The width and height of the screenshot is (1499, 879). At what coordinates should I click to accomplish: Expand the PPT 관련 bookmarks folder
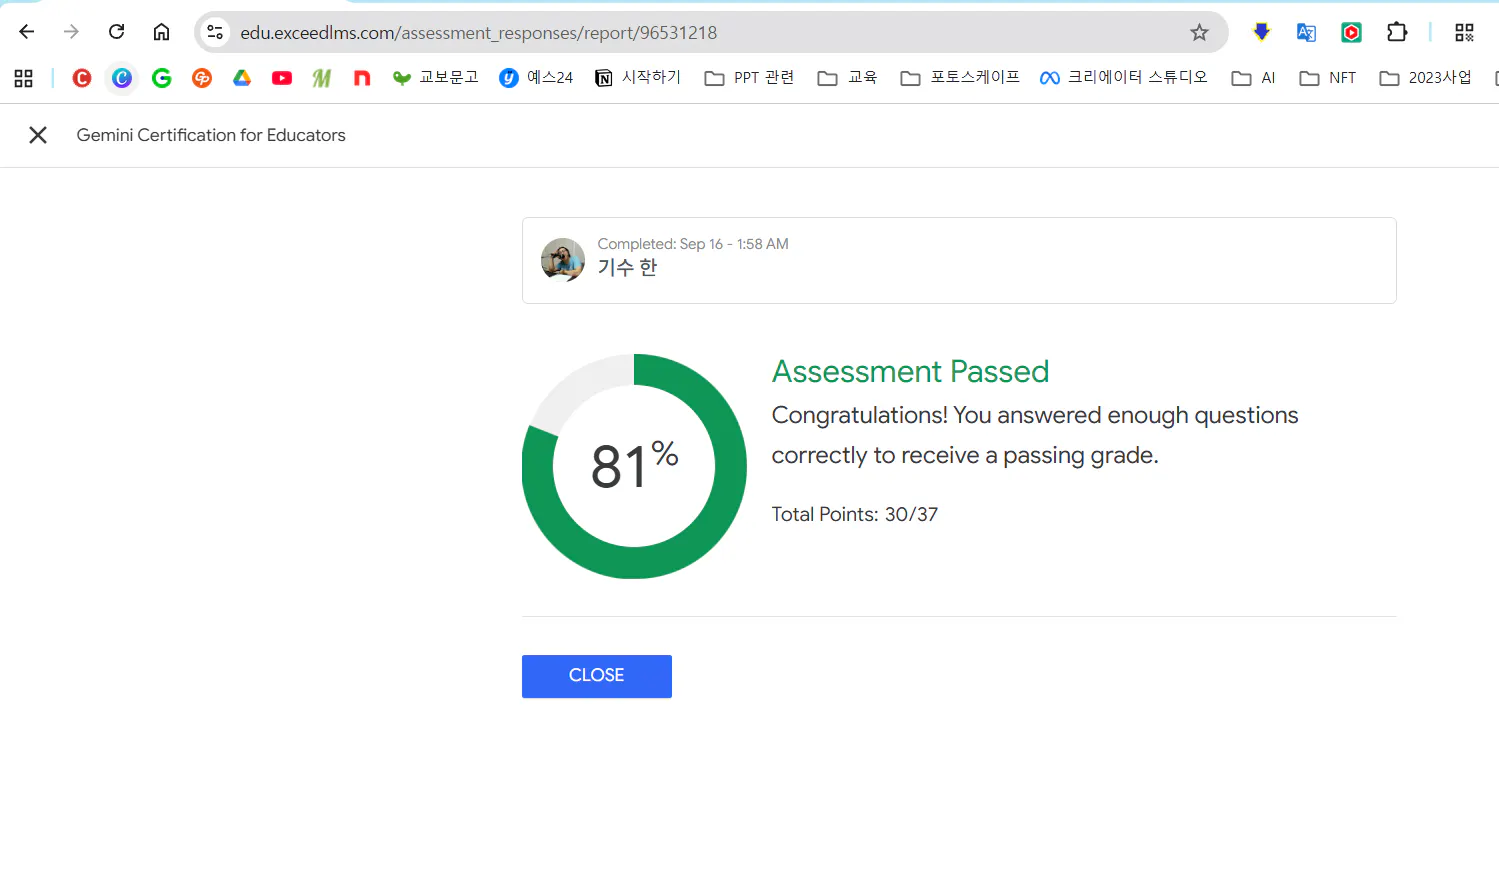(x=748, y=77)
